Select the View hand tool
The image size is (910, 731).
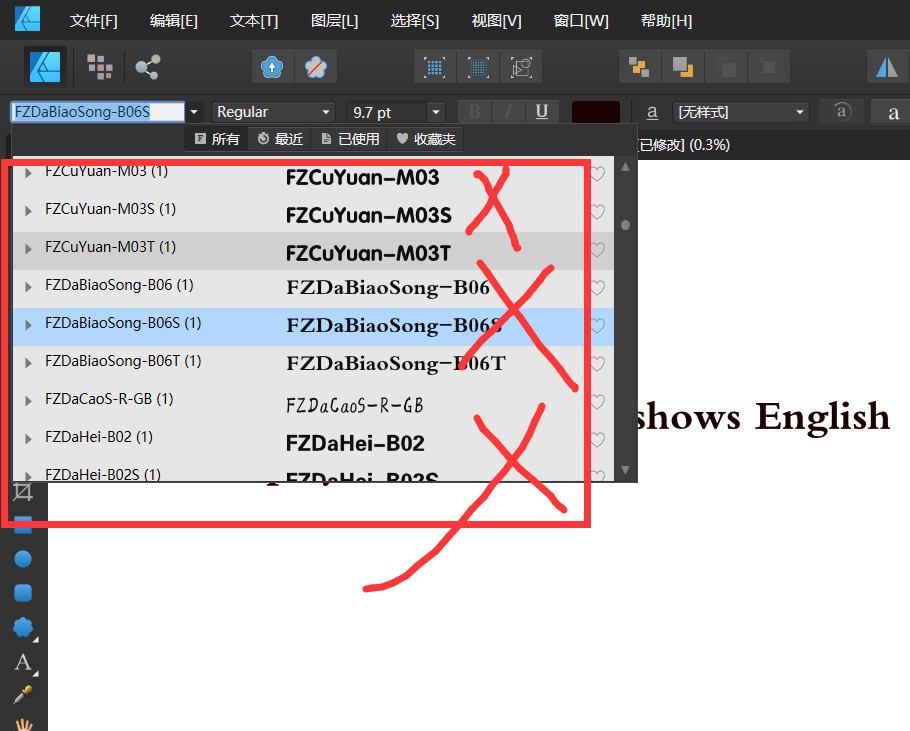23,723
